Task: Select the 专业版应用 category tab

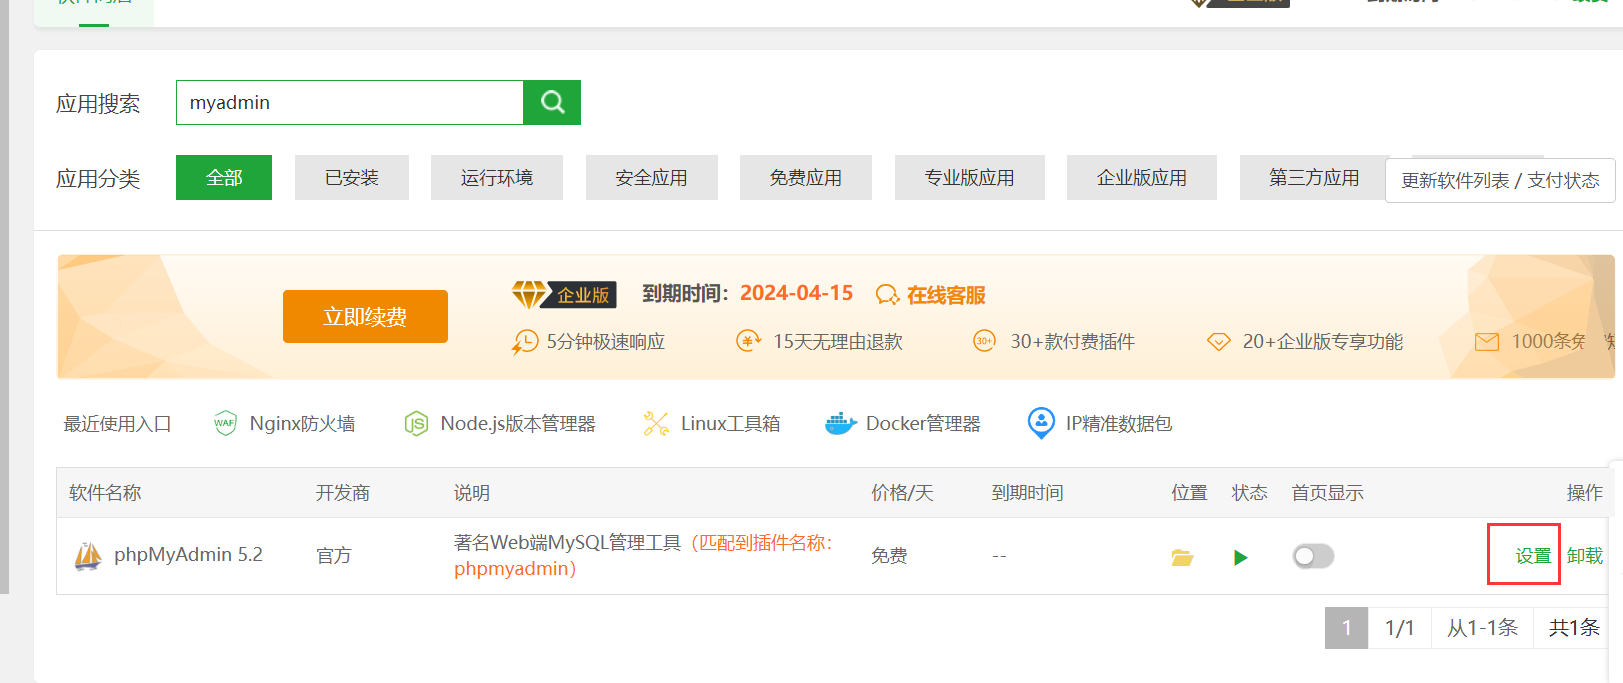Action: (970, 177)
